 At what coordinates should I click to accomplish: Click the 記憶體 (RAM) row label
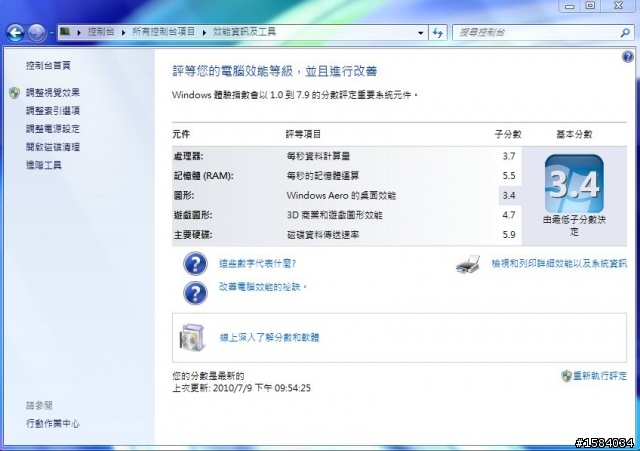coord(203,176)
